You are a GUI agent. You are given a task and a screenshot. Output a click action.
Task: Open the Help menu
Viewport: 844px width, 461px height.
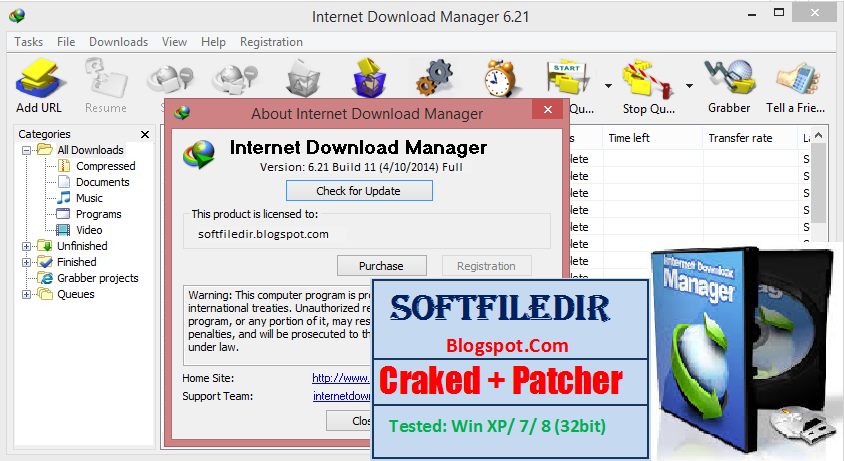(x=213, y=41)
